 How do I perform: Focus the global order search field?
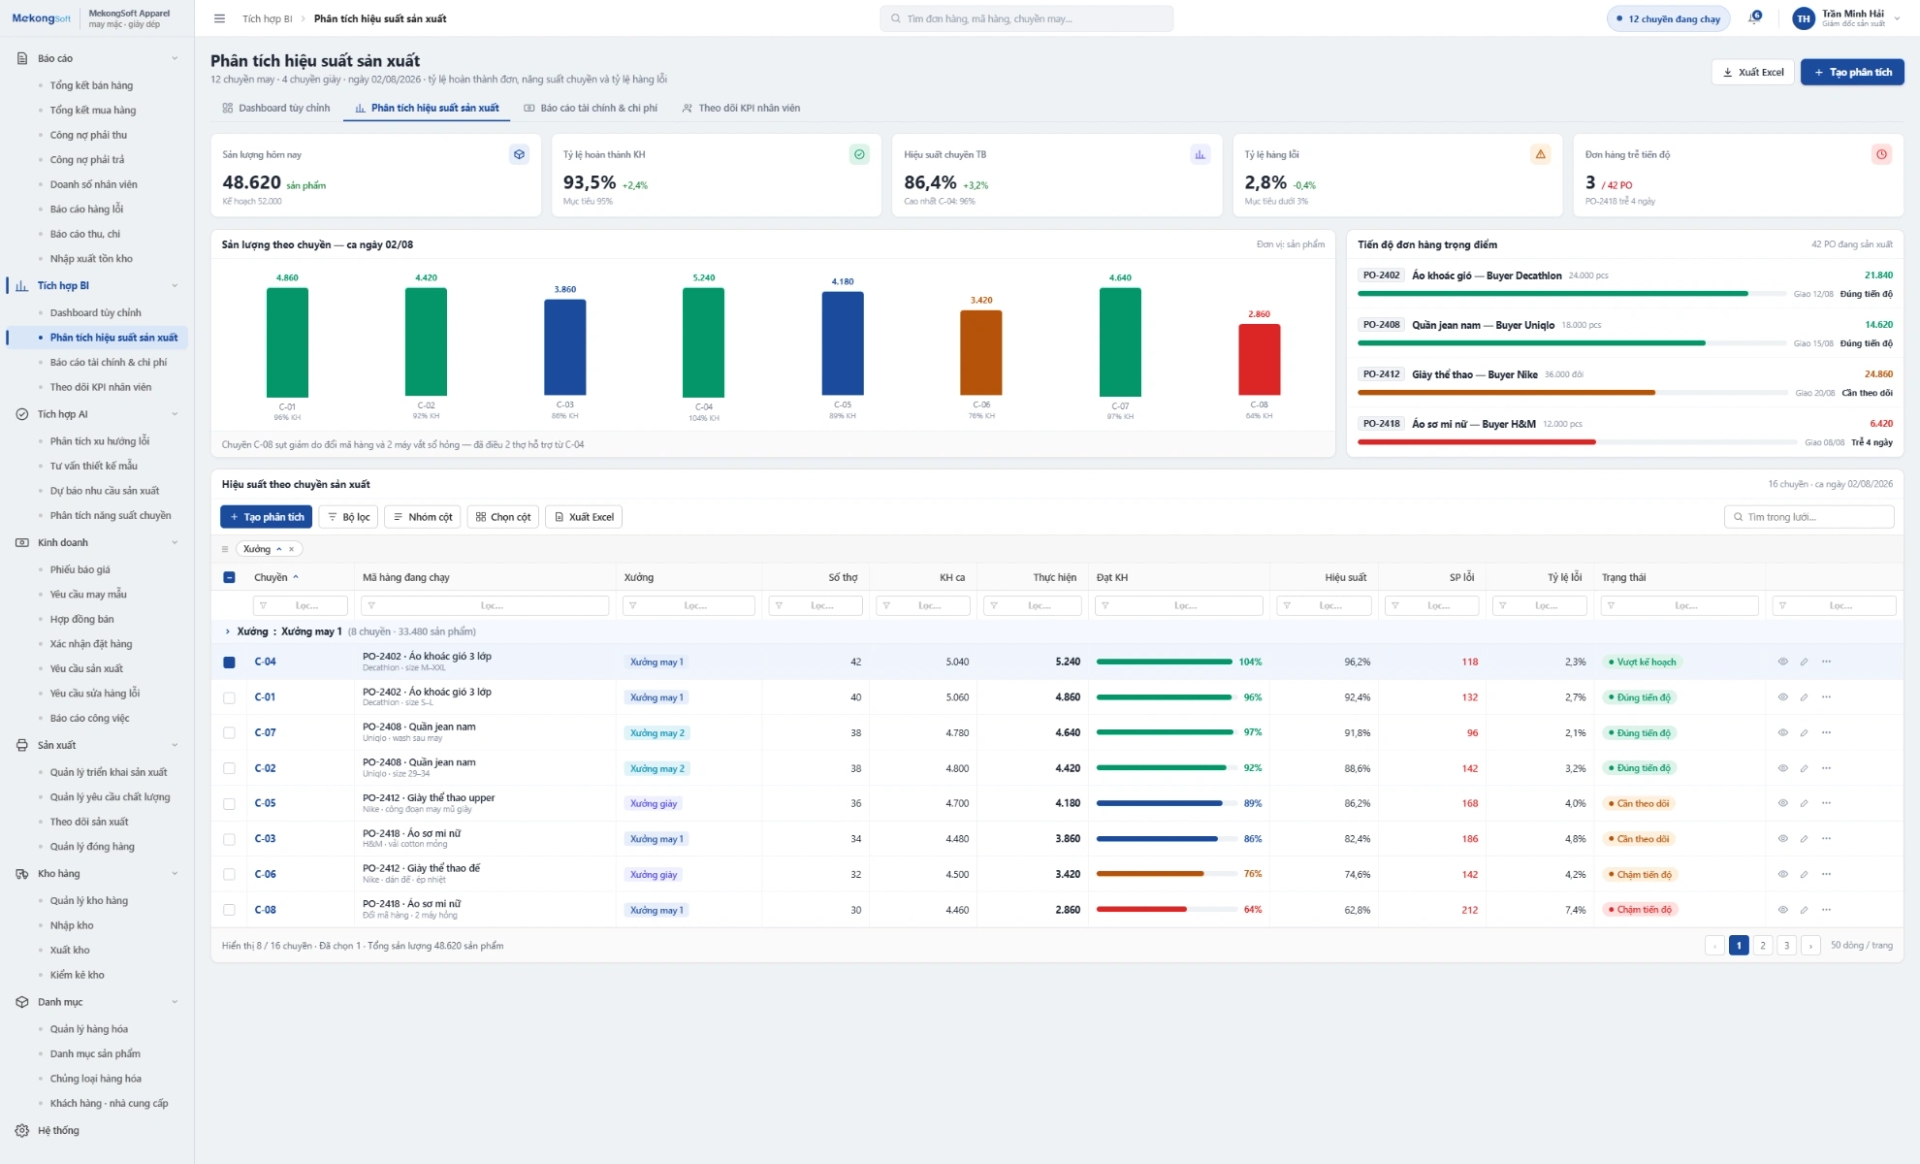coord(1026,19)
